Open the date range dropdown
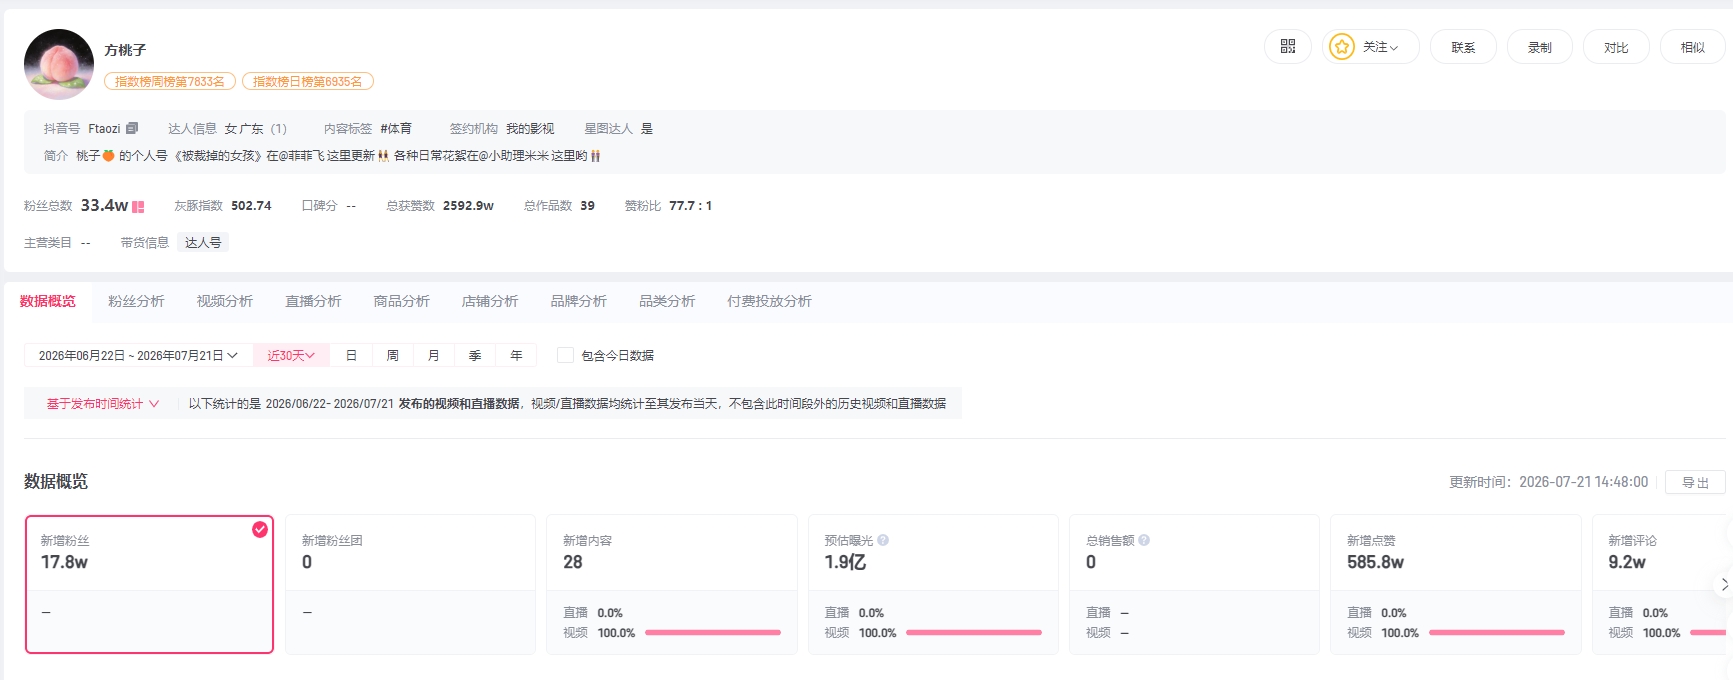 tap(138, 355)
